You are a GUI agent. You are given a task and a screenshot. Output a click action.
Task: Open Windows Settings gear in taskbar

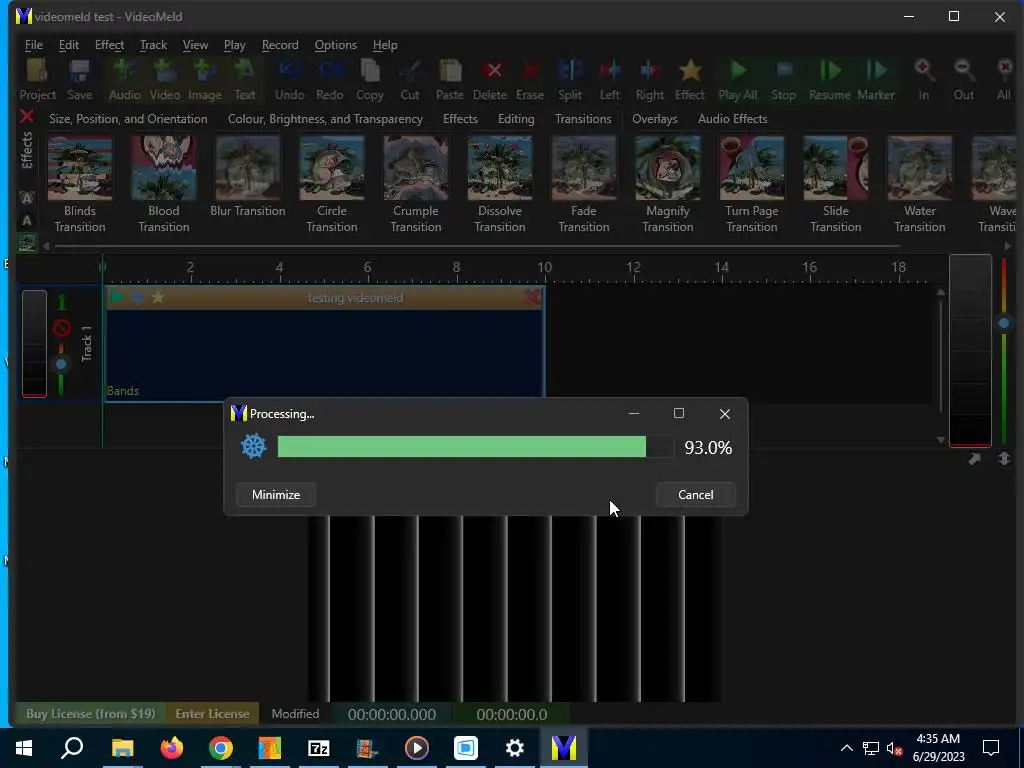[515, 748]
